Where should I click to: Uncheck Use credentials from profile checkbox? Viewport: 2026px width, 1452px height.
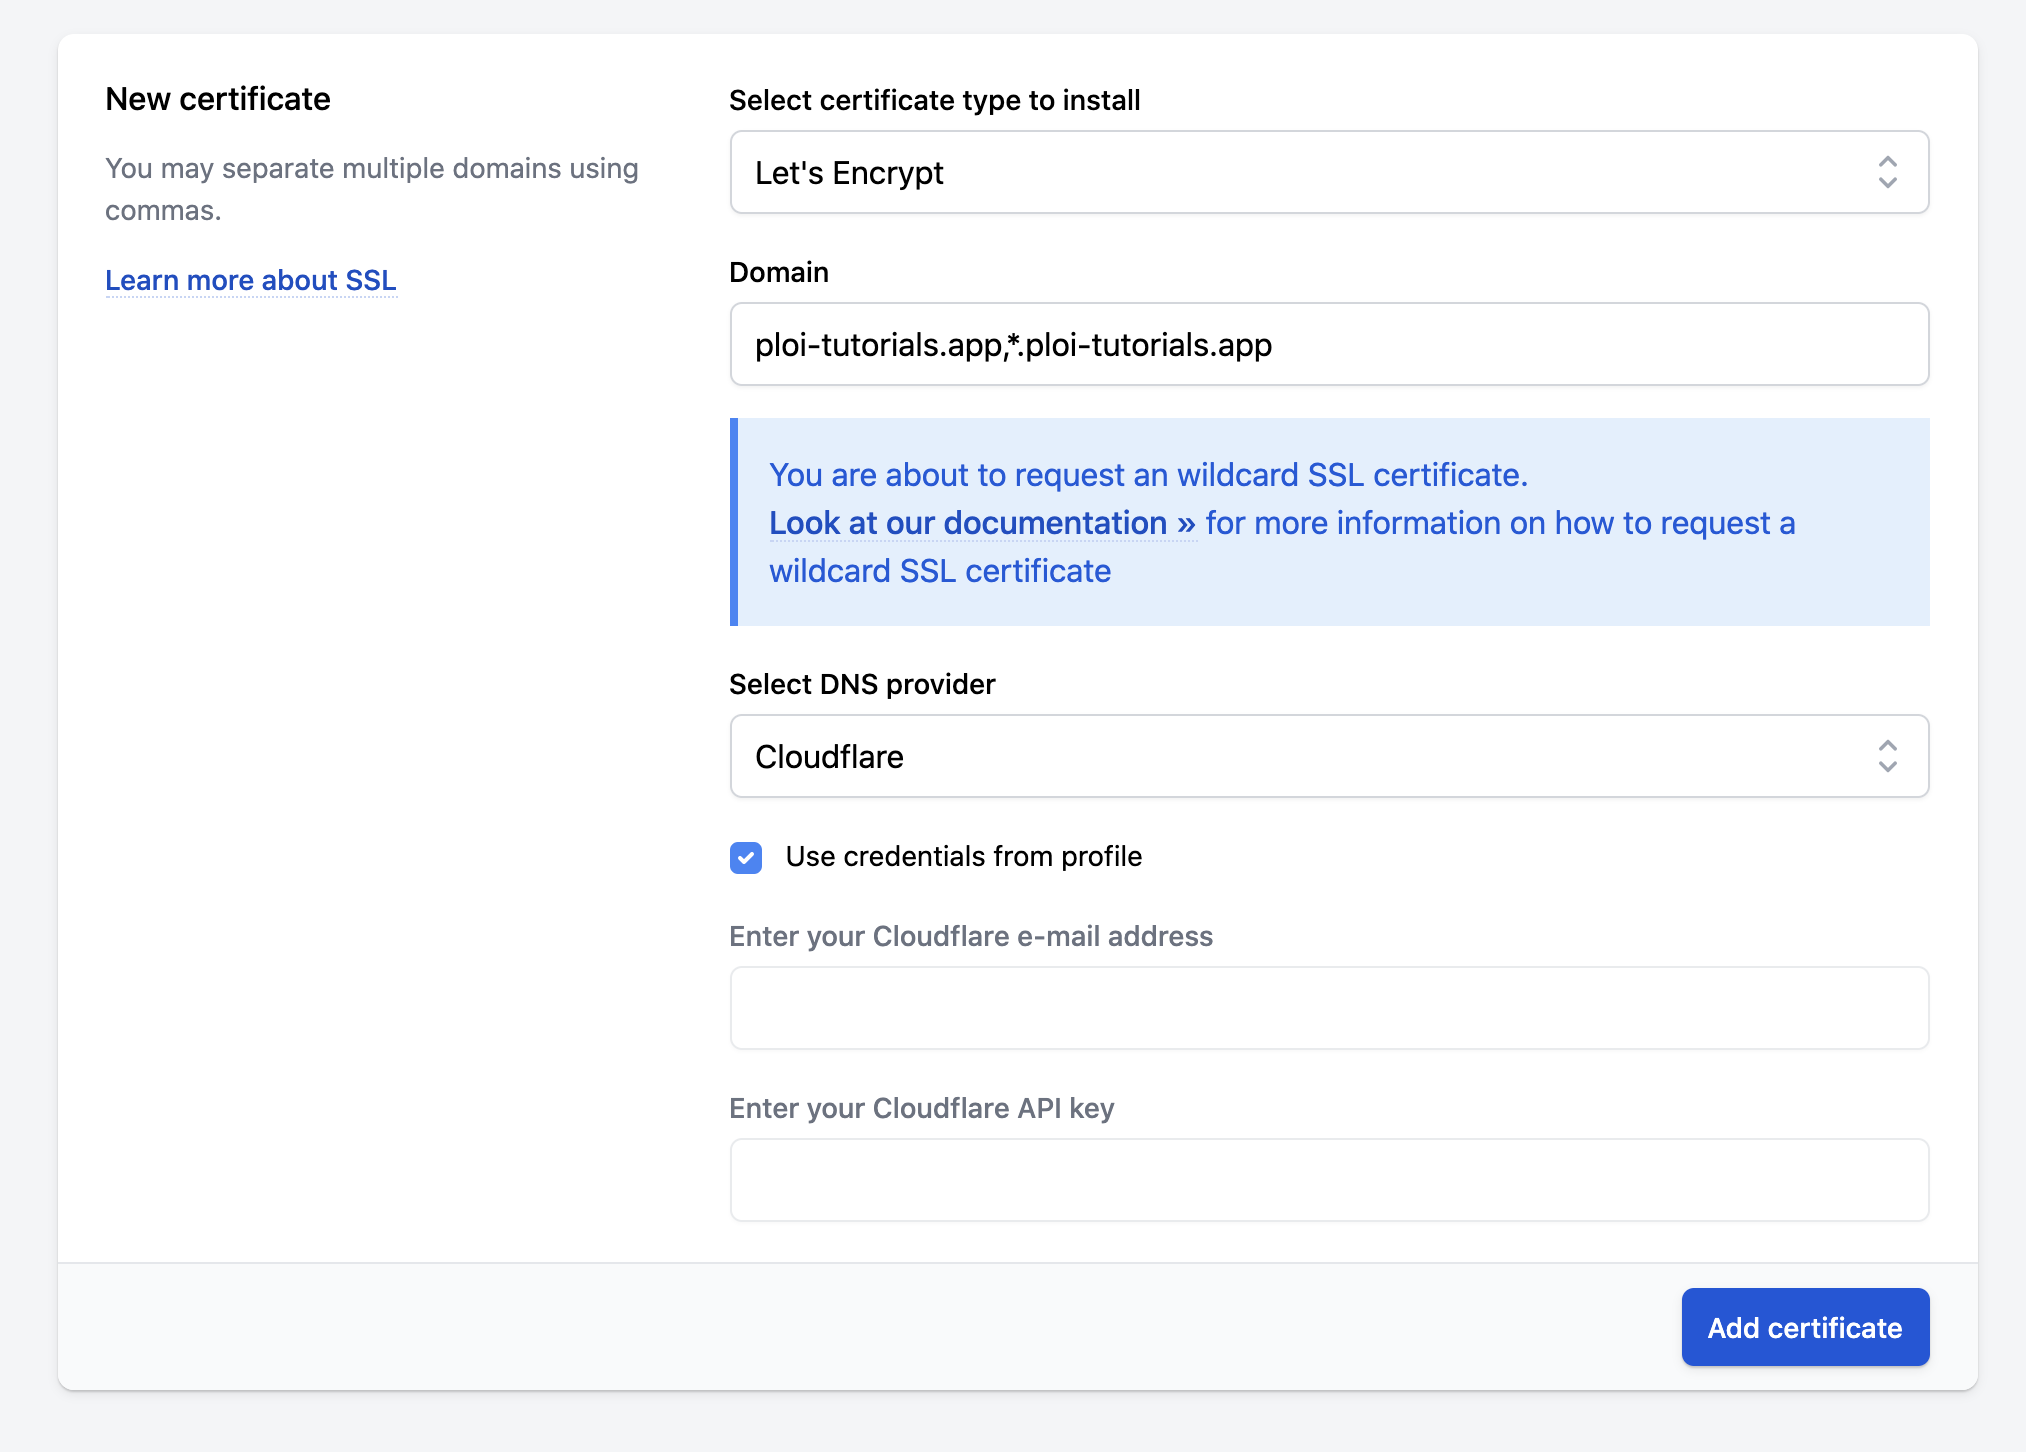[x=746, y=857]
